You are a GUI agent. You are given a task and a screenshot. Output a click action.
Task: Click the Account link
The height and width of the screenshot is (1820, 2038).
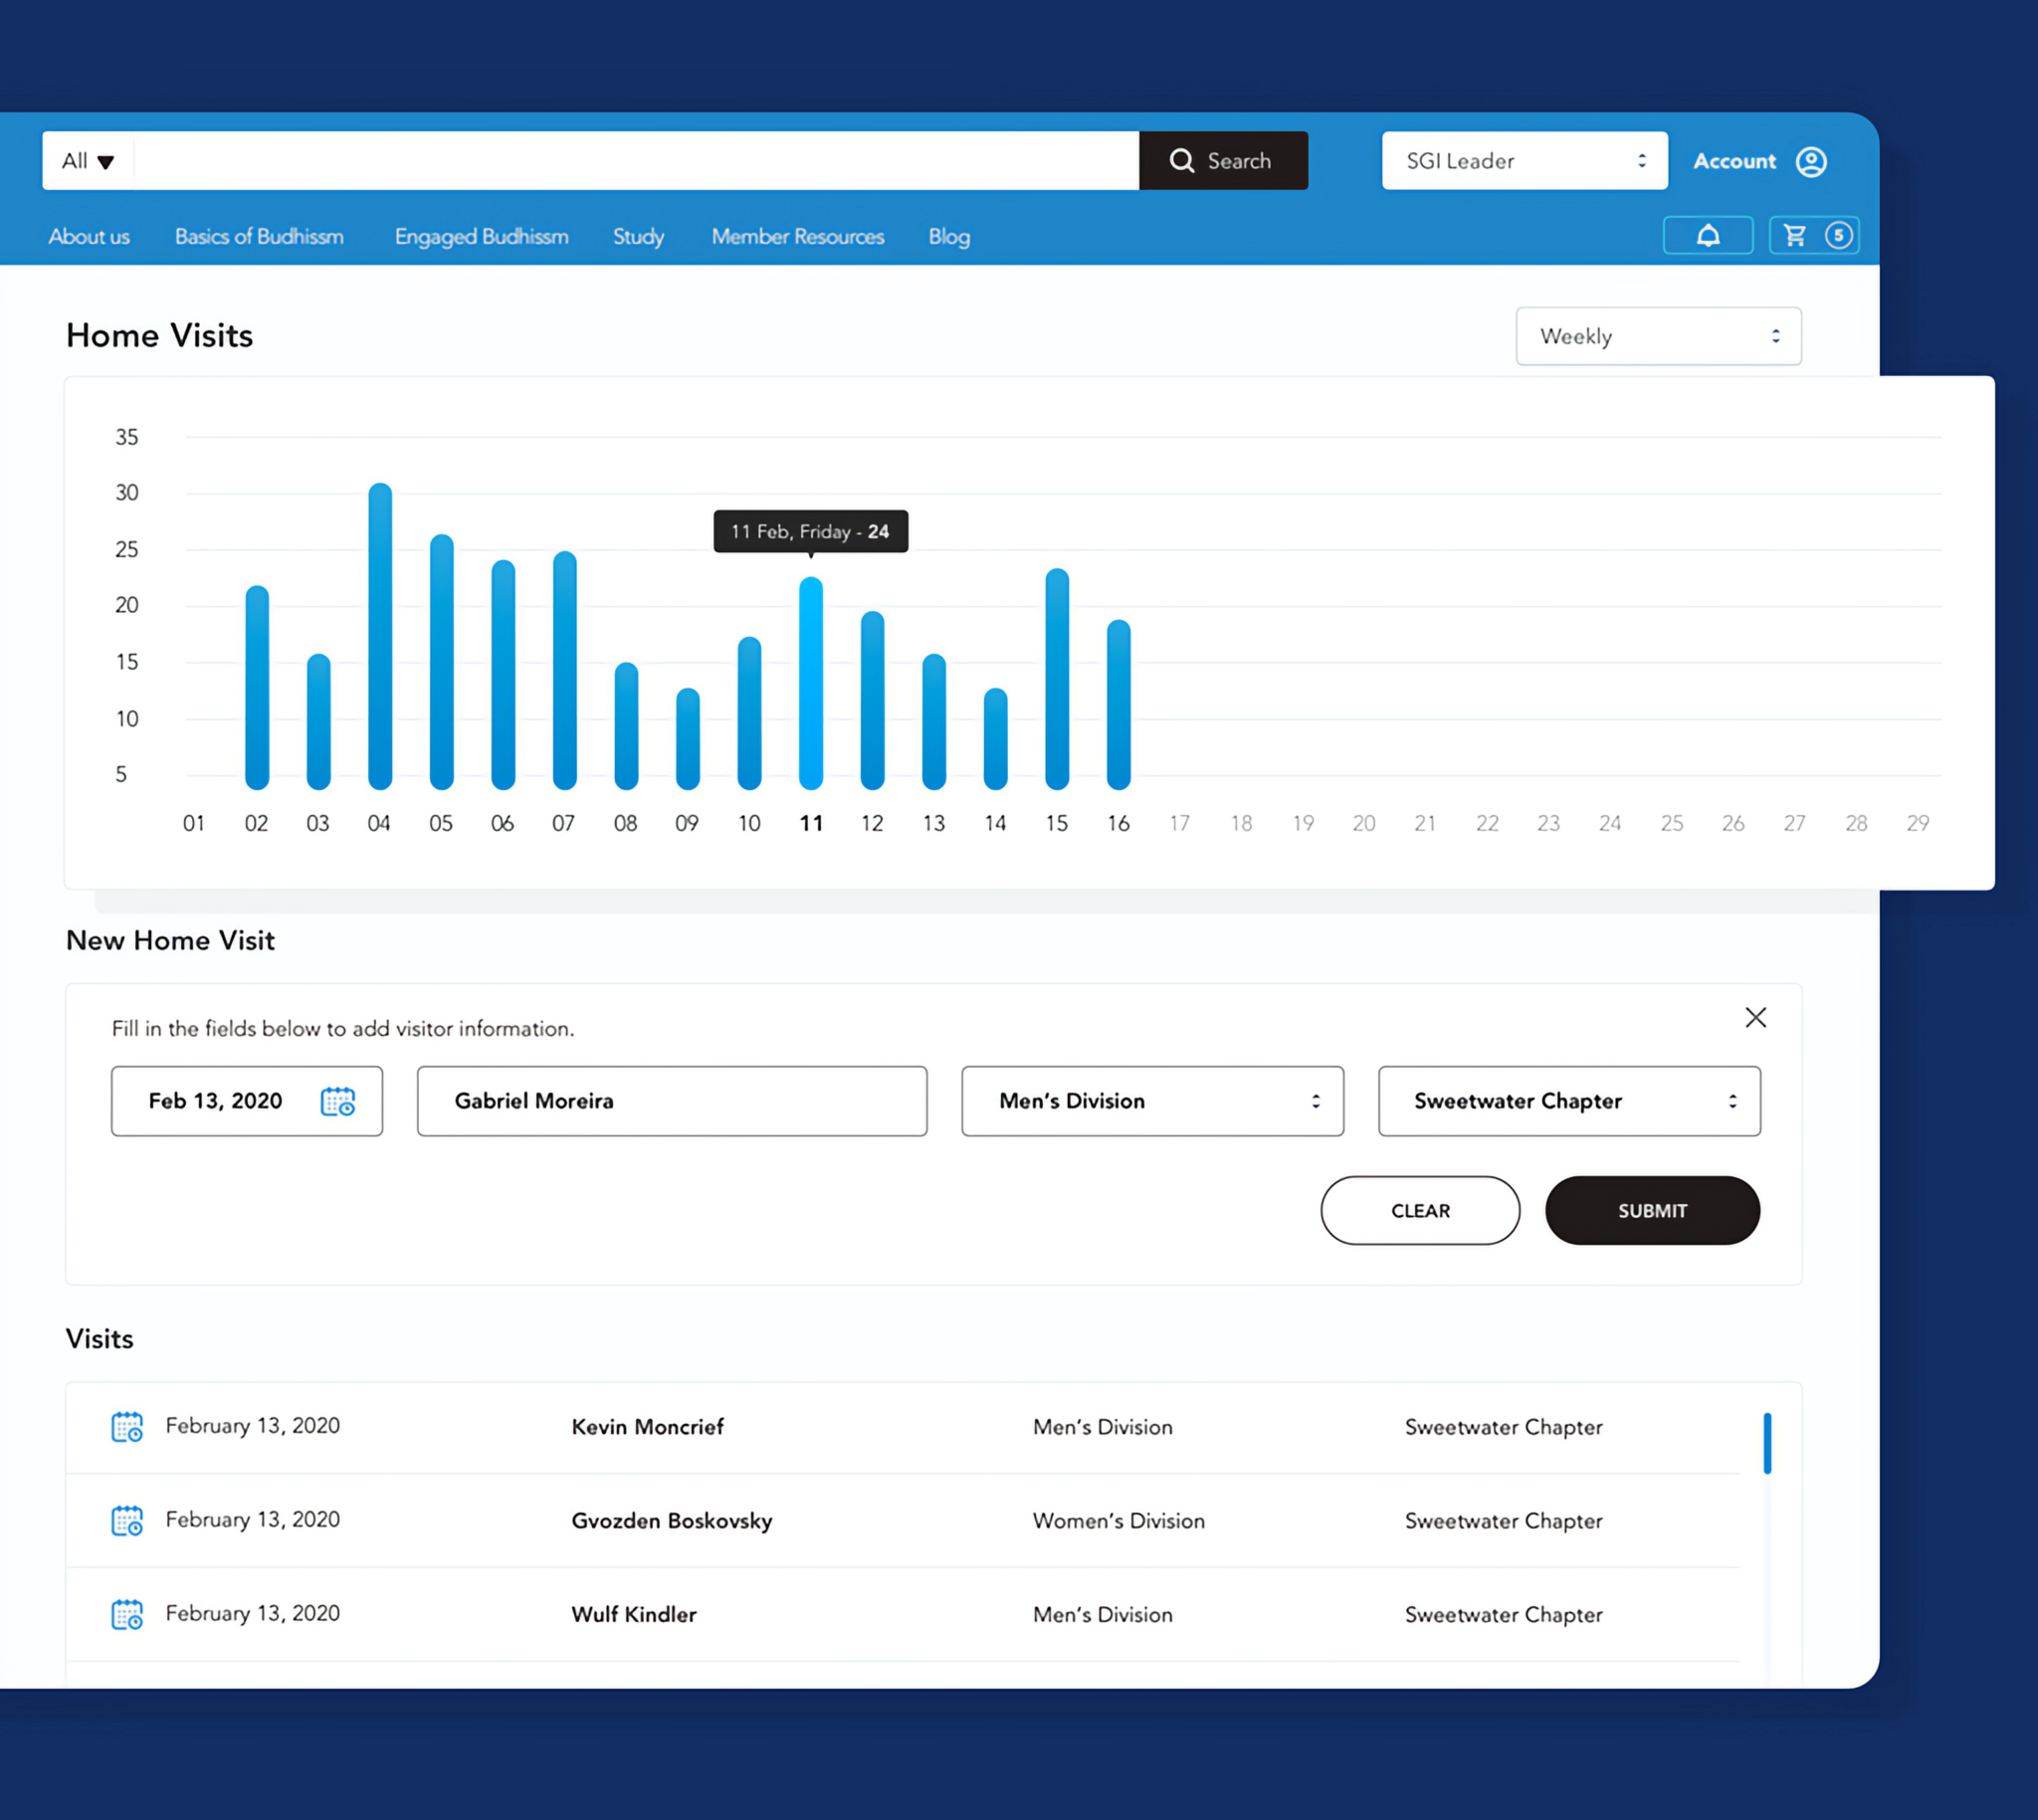[x=1734, y=162]
